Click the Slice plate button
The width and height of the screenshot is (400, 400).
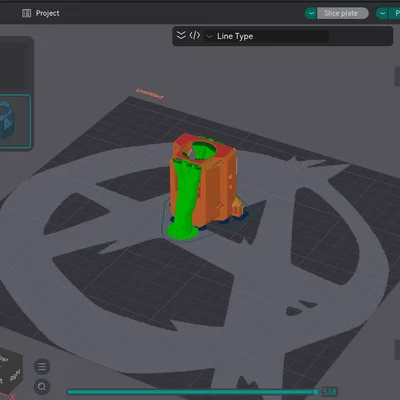click(x=343, y=13)
